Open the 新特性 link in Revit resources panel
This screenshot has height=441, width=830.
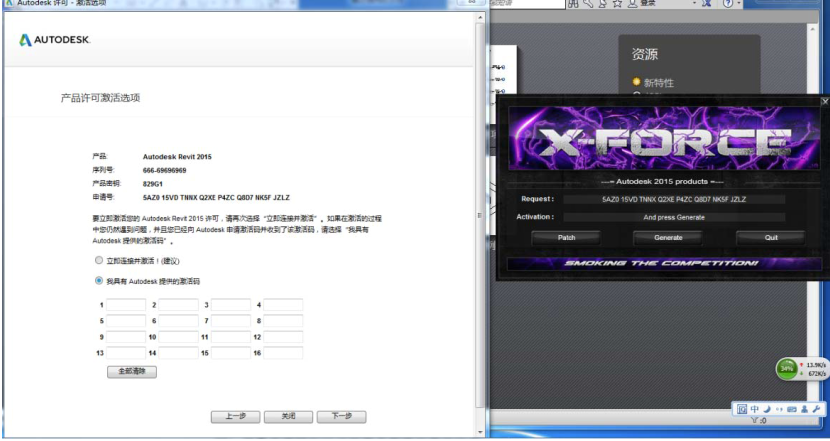tap(658, 83)
